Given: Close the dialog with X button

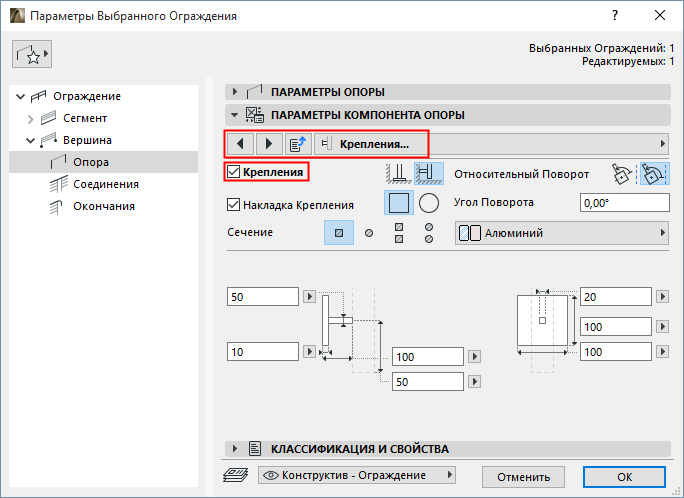Looking at the screenshot, I should point(660,16).
